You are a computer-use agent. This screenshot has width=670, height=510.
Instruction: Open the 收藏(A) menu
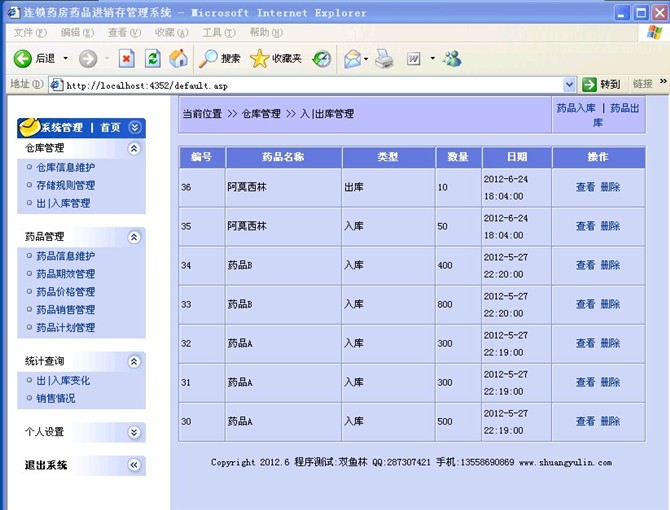(x=171, y=32)
